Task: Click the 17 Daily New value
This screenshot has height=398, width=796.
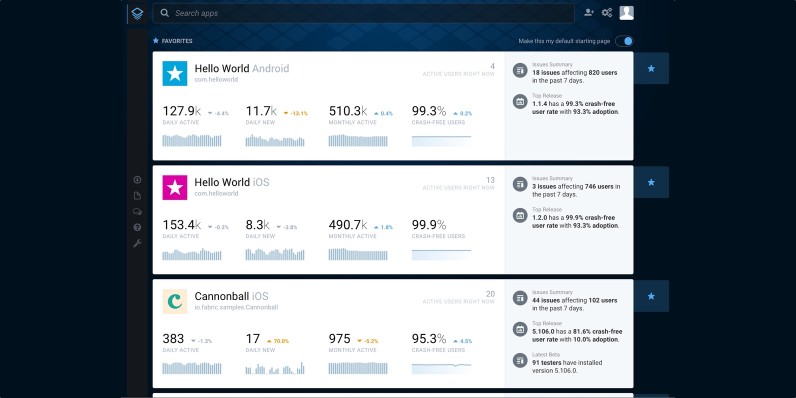Action: 253,339
